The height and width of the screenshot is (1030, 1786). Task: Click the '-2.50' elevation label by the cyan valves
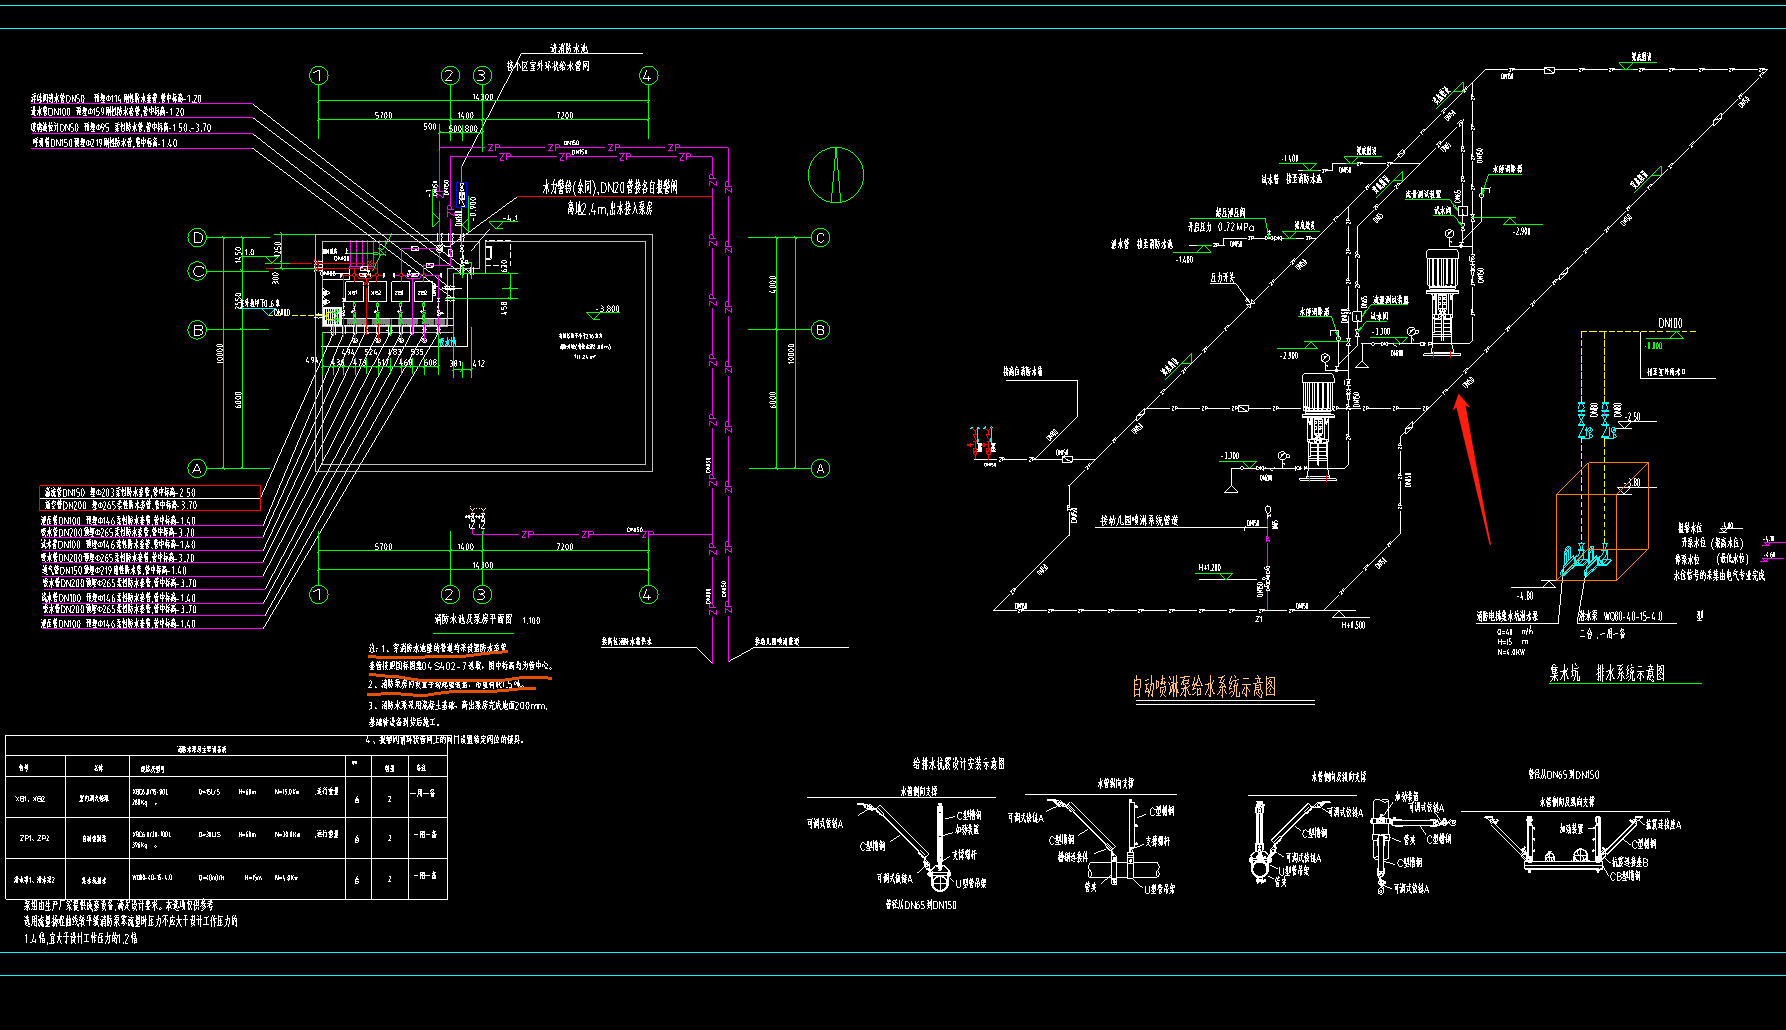click(x=1633, y=417)
